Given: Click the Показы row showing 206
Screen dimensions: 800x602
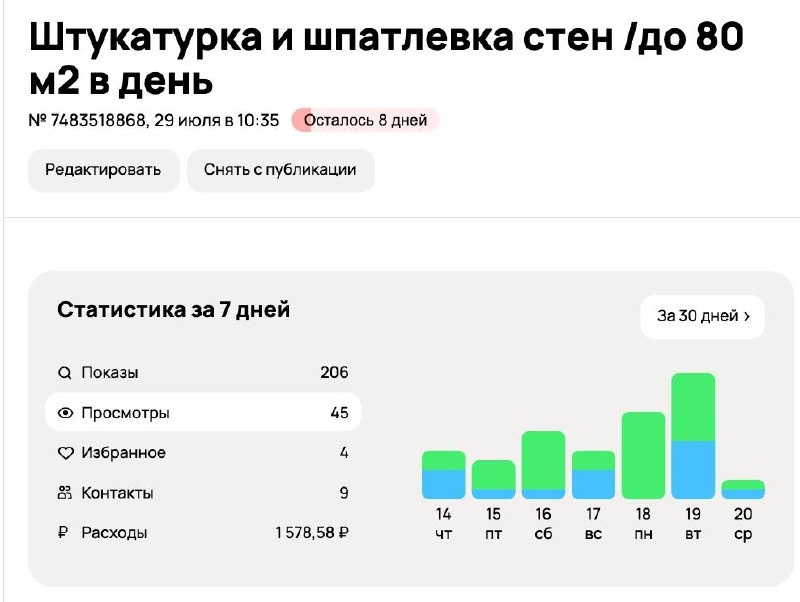Looking at the screenshot, I should point(200,372).
